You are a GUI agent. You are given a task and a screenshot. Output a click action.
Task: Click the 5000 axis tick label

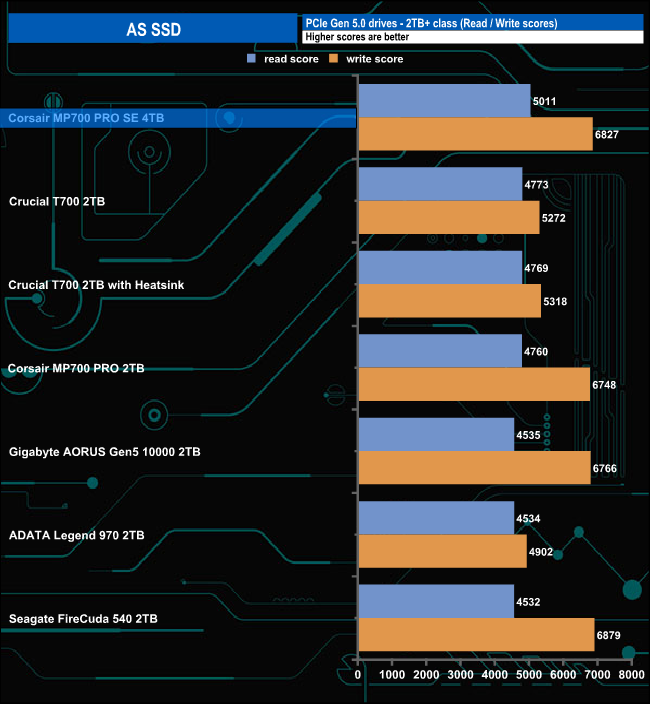pyautogui.click(x=529, y=675)
